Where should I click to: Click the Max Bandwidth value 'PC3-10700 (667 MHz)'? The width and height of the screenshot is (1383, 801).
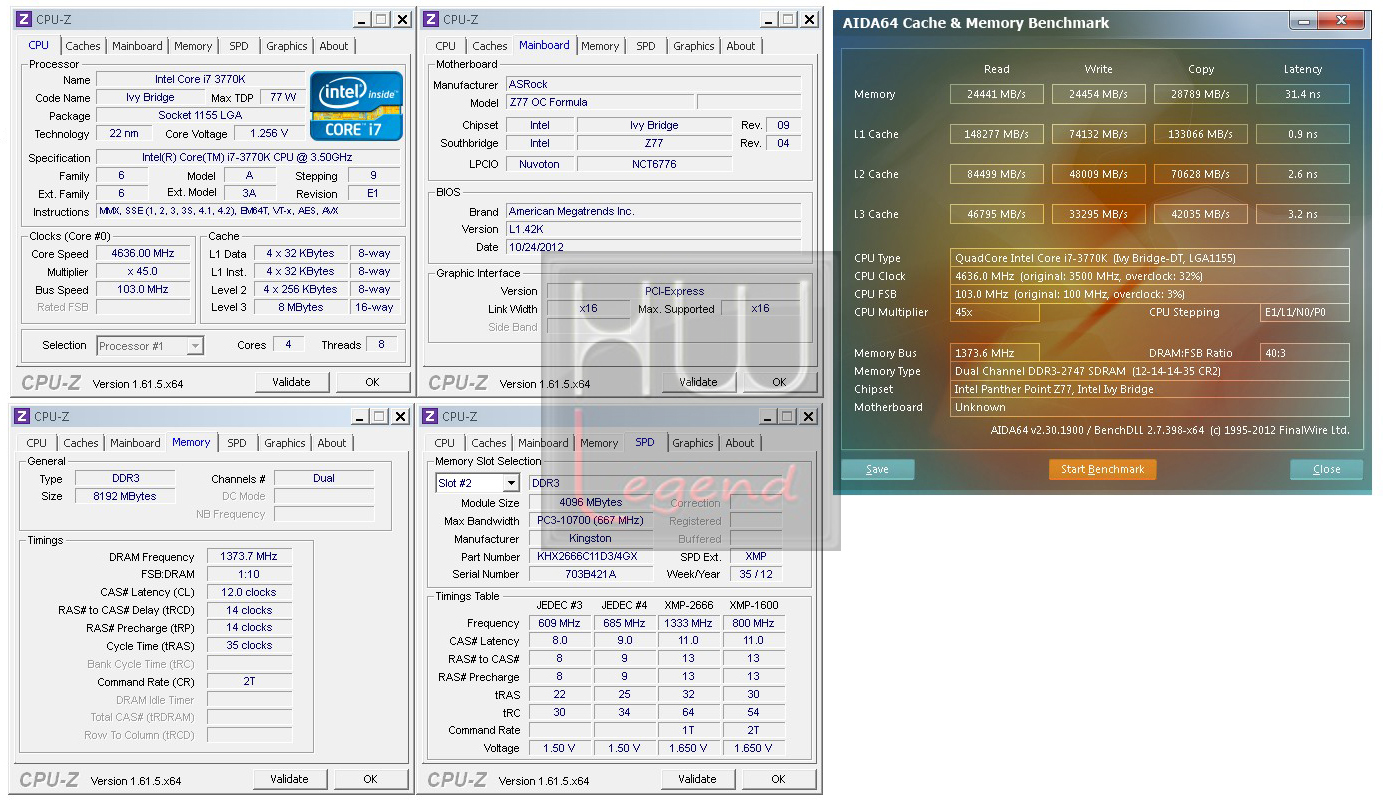click(592, 521)
